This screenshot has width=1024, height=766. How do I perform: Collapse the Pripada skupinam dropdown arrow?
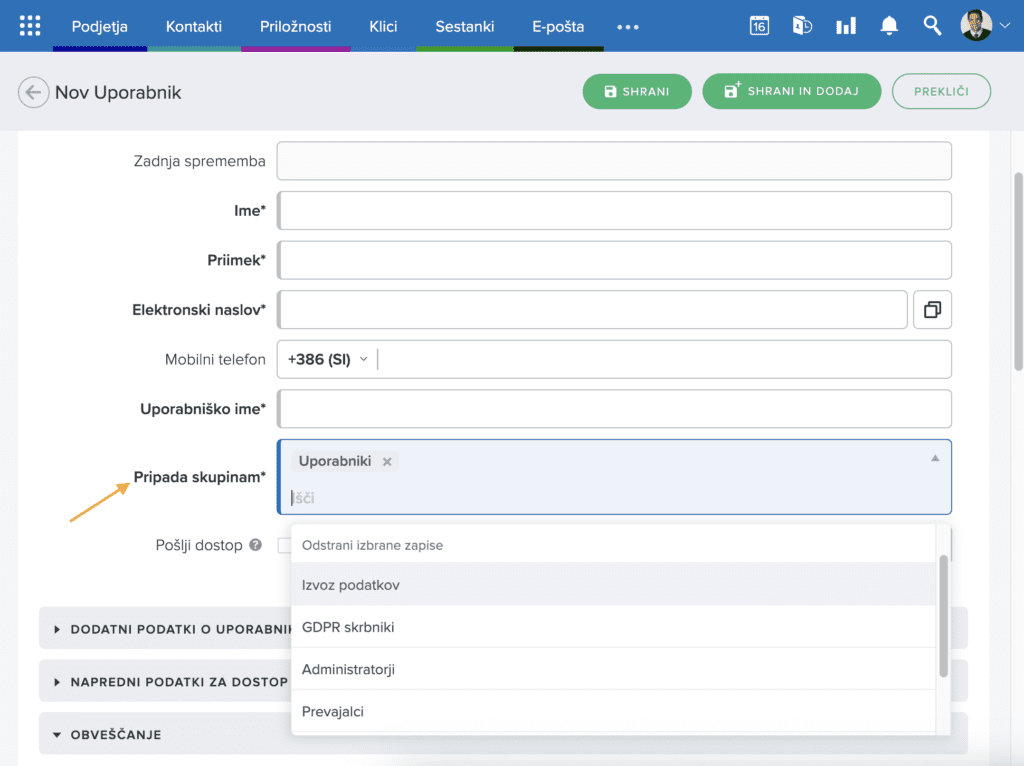pos(935,459)
